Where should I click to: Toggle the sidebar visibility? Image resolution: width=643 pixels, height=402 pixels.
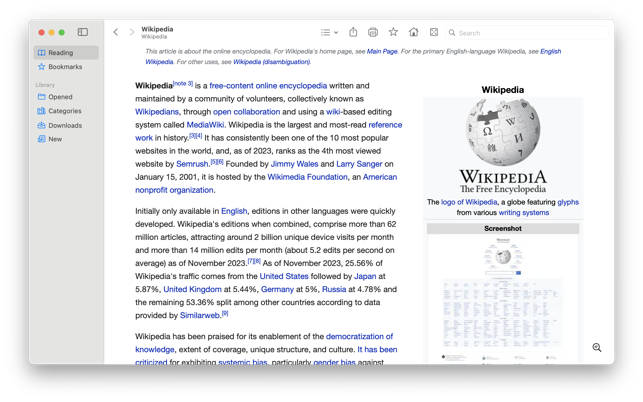coord(83,32)
